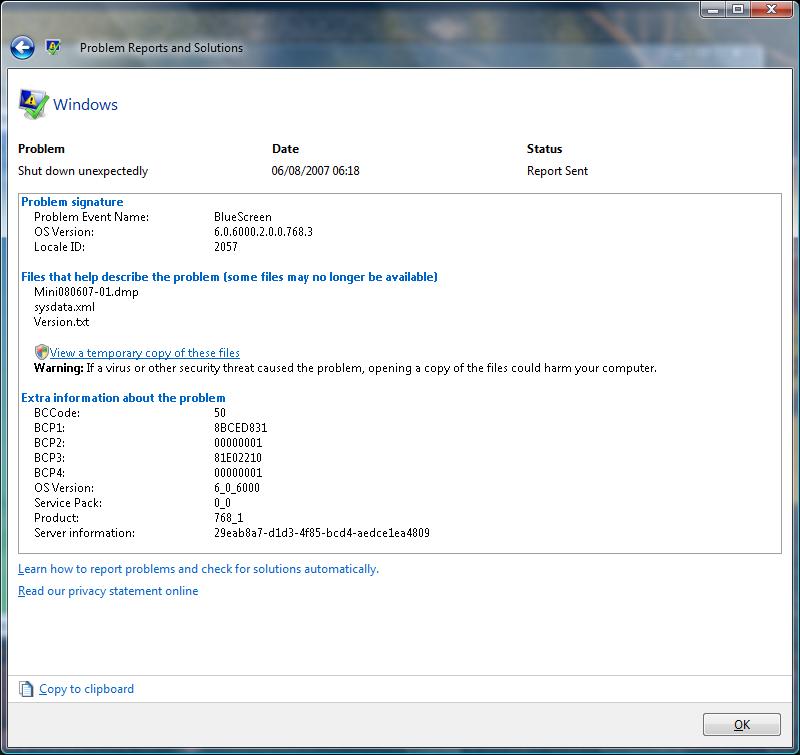The height and width of the screenshot is (755, 800).
Task: Minimize the Problem Reports window
Action: pos(713,9)
